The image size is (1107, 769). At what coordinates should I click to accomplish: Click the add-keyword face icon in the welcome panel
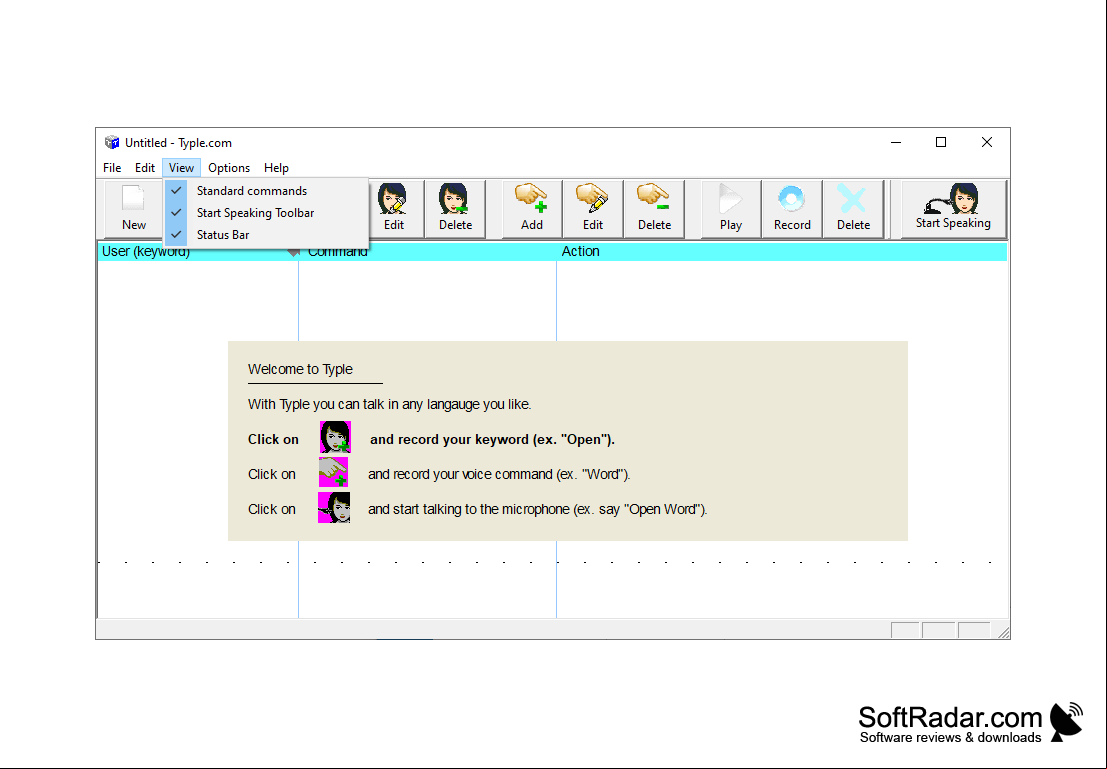click(335, 437)
